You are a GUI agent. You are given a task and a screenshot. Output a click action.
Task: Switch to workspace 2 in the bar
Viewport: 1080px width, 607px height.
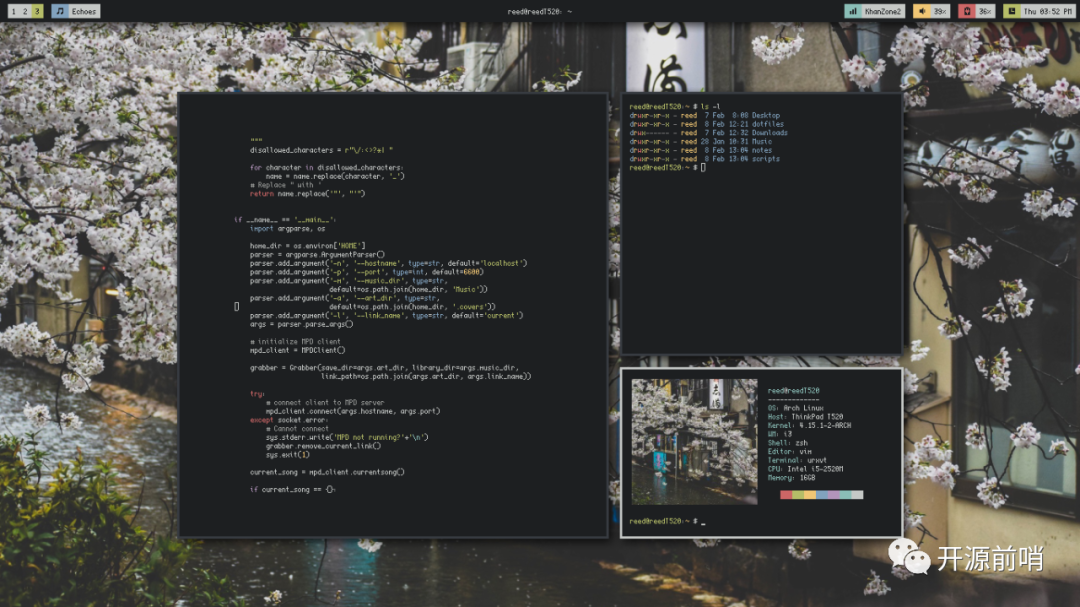(24, 10)
